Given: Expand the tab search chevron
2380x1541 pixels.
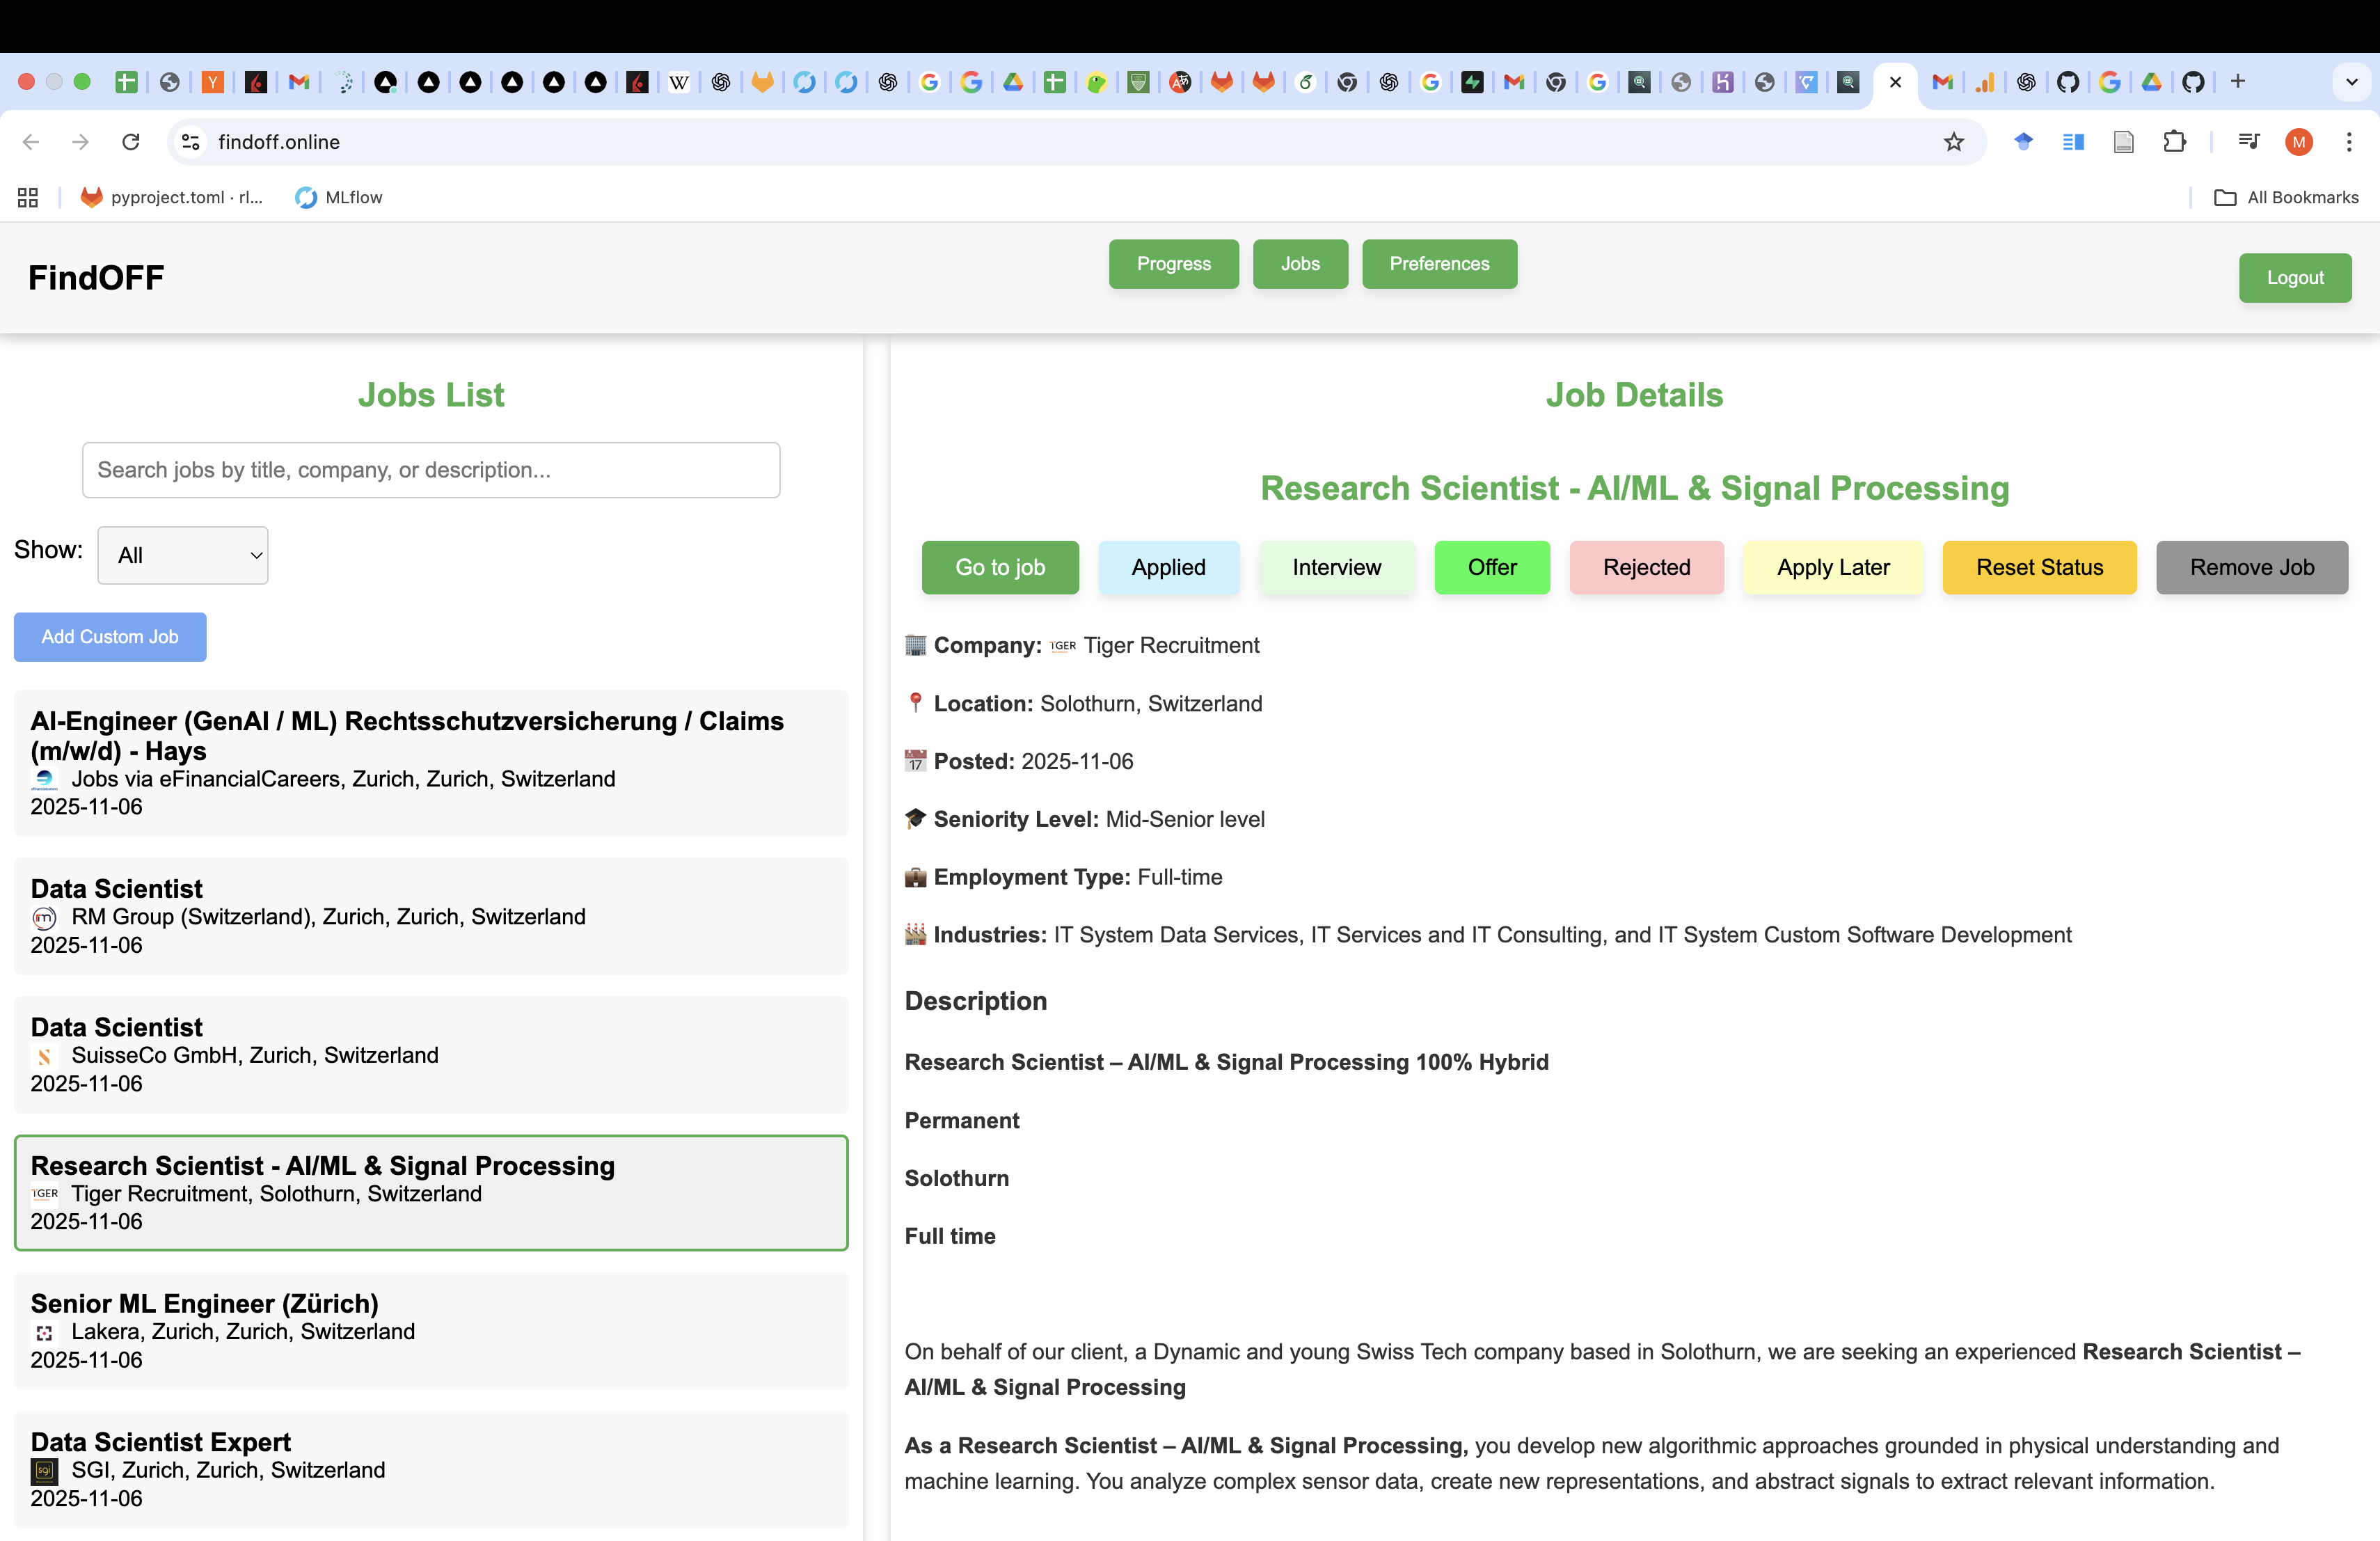Looking at the screenshot, I should [2352, 82].
